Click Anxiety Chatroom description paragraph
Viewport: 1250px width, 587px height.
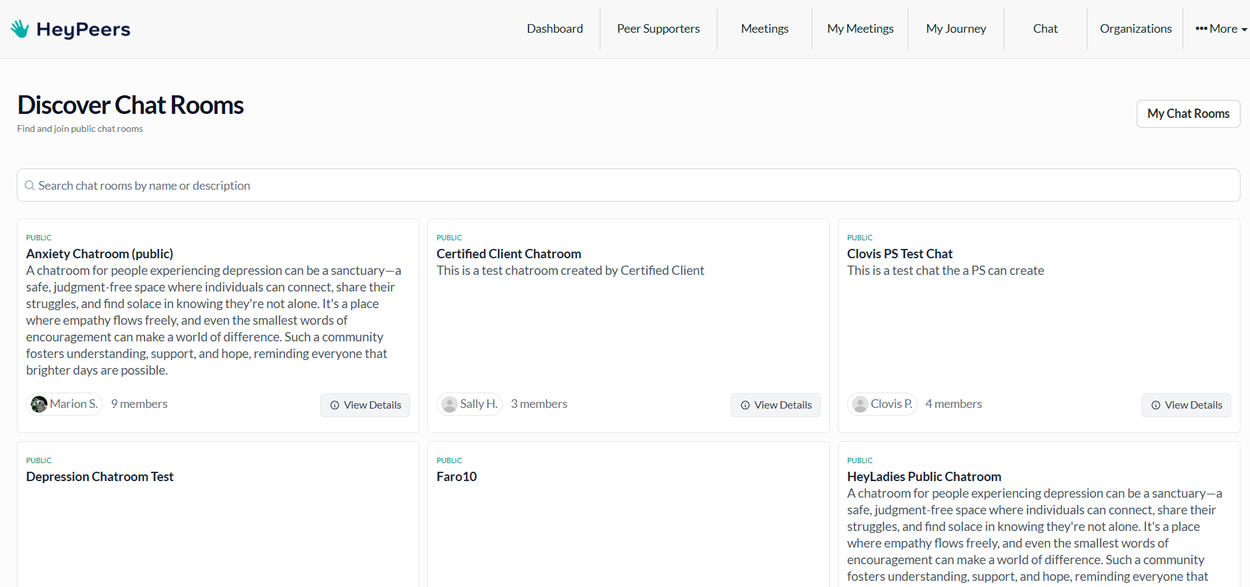pyautogui.click(x=214, y=320)
